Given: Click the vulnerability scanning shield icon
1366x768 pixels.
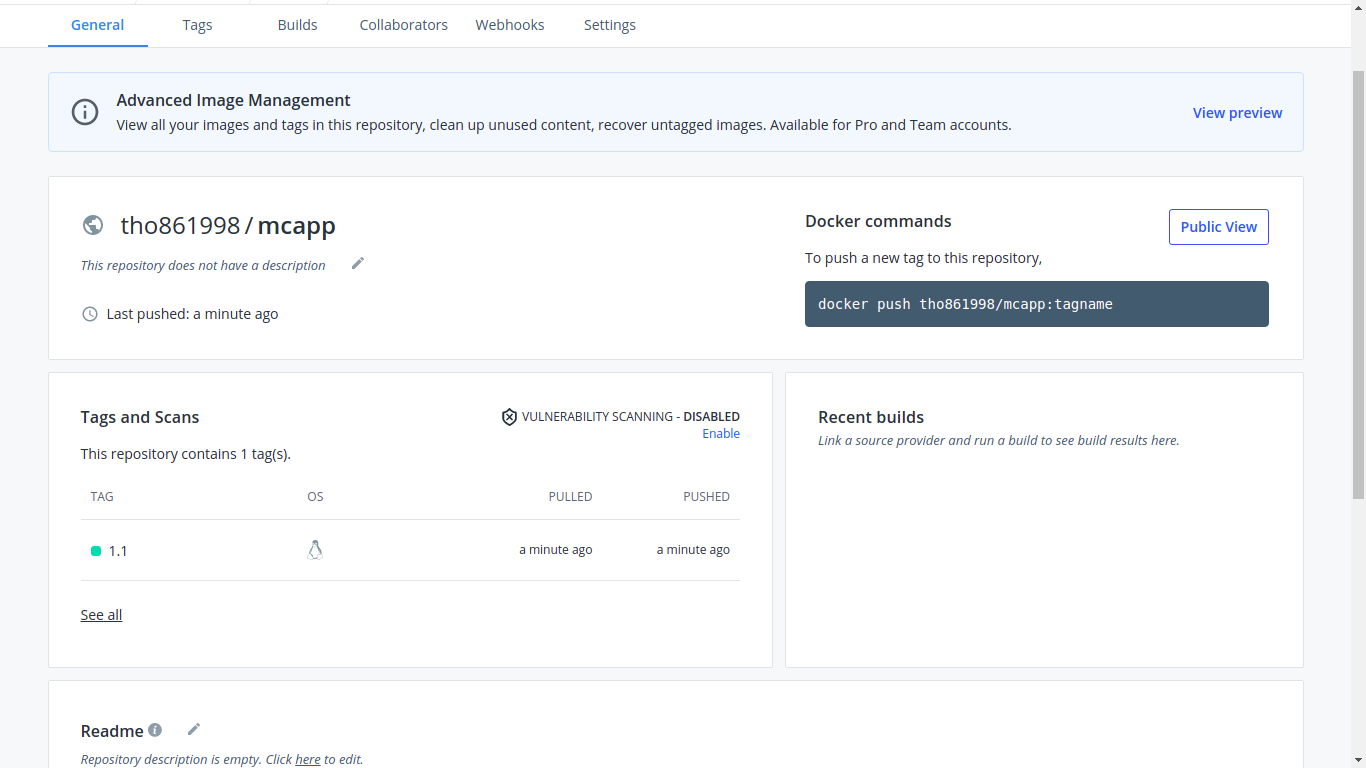Looking at the screenshot, I should pyautogui.click(x=509, y=417).
